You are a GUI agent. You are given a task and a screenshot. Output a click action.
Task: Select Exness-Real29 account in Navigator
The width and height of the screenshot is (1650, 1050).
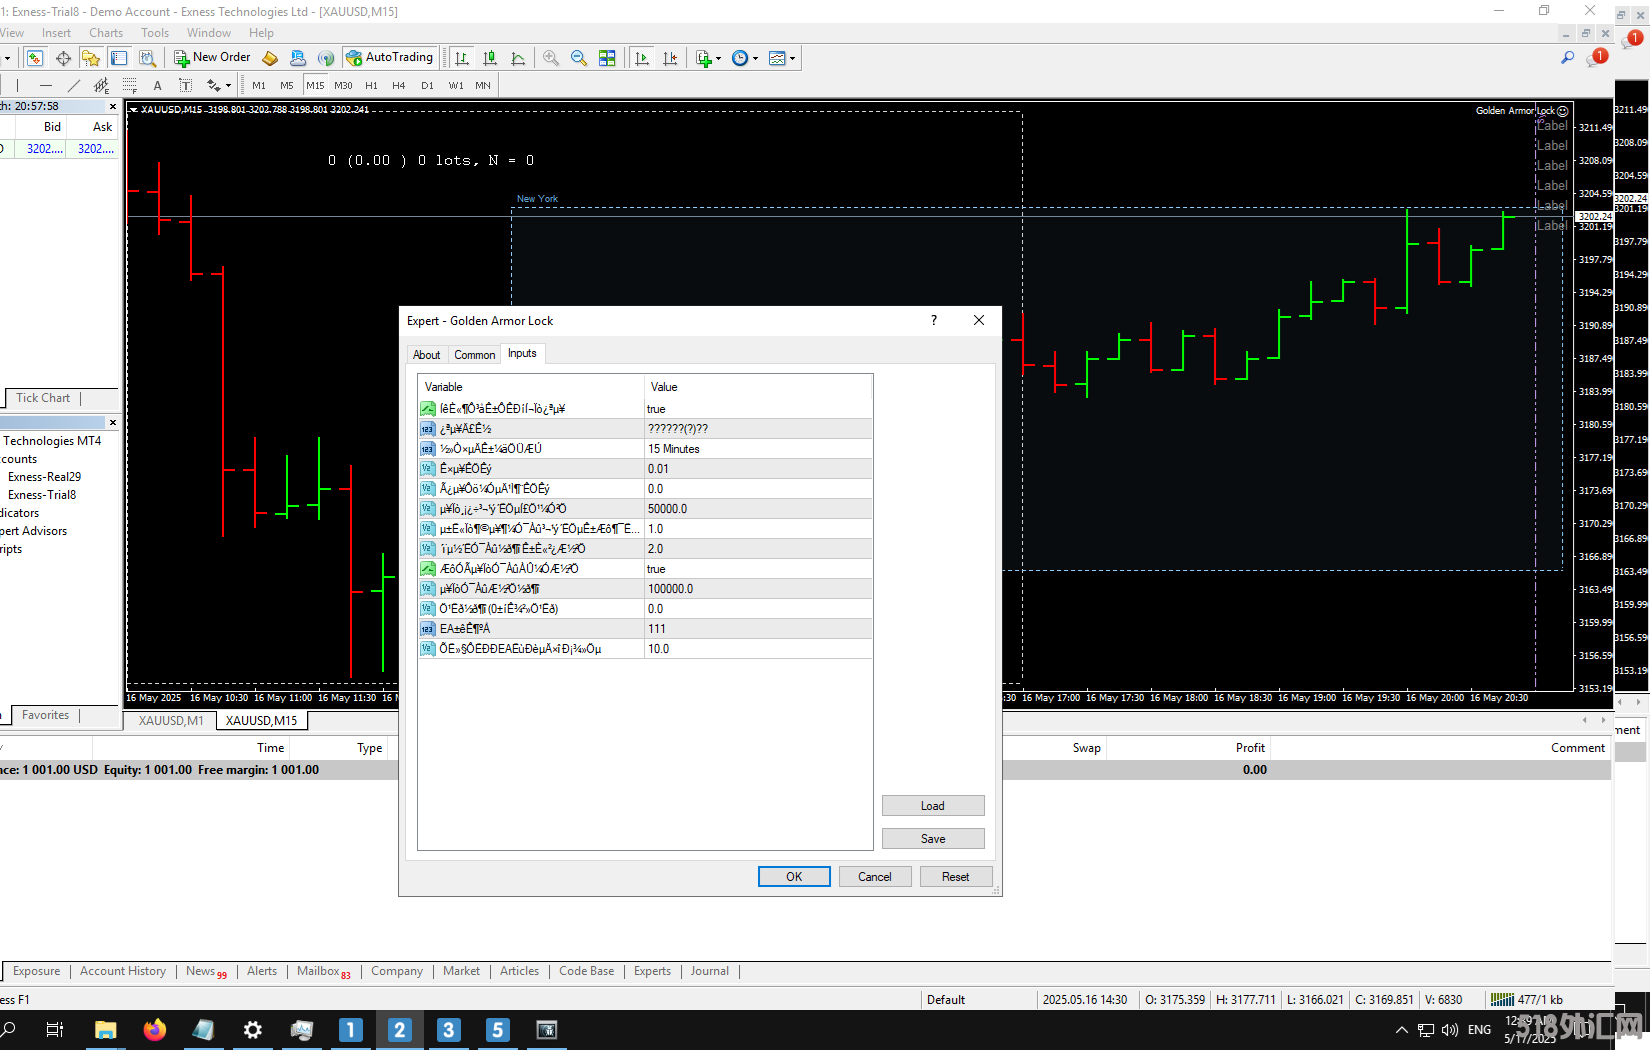[x=44, y=477]
